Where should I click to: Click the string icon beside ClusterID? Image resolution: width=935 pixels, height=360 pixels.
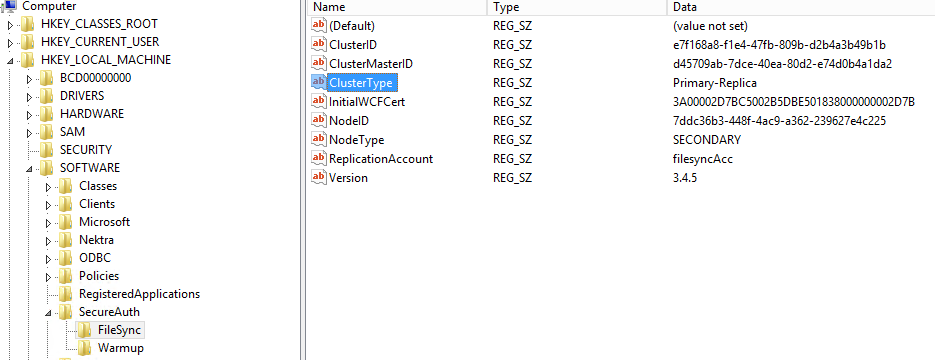319,45
